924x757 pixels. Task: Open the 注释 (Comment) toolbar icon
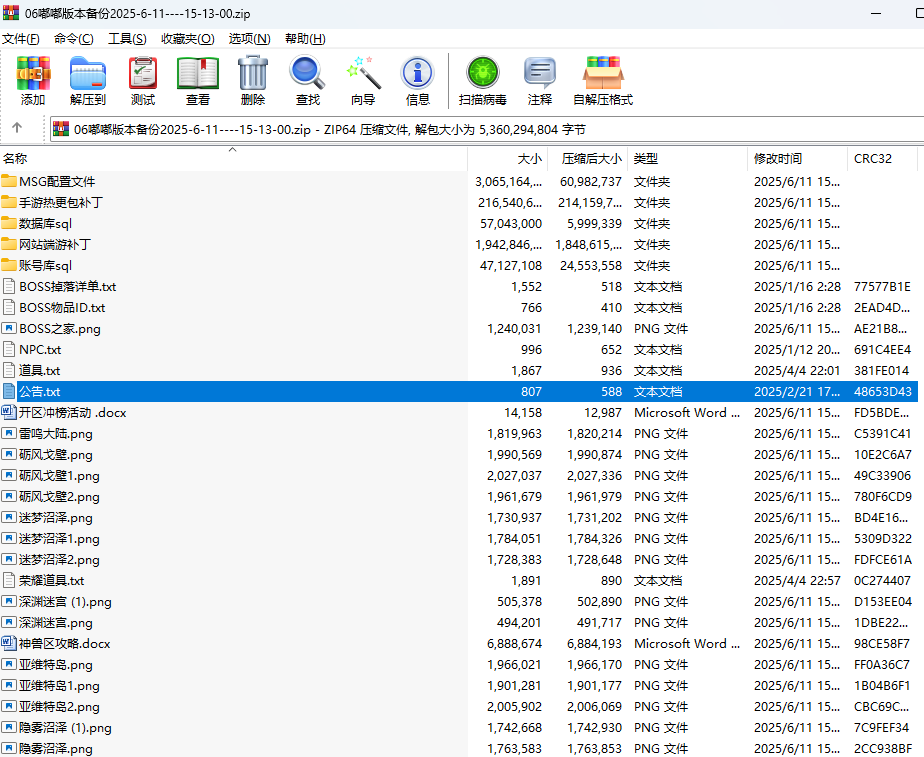point(540,80)
